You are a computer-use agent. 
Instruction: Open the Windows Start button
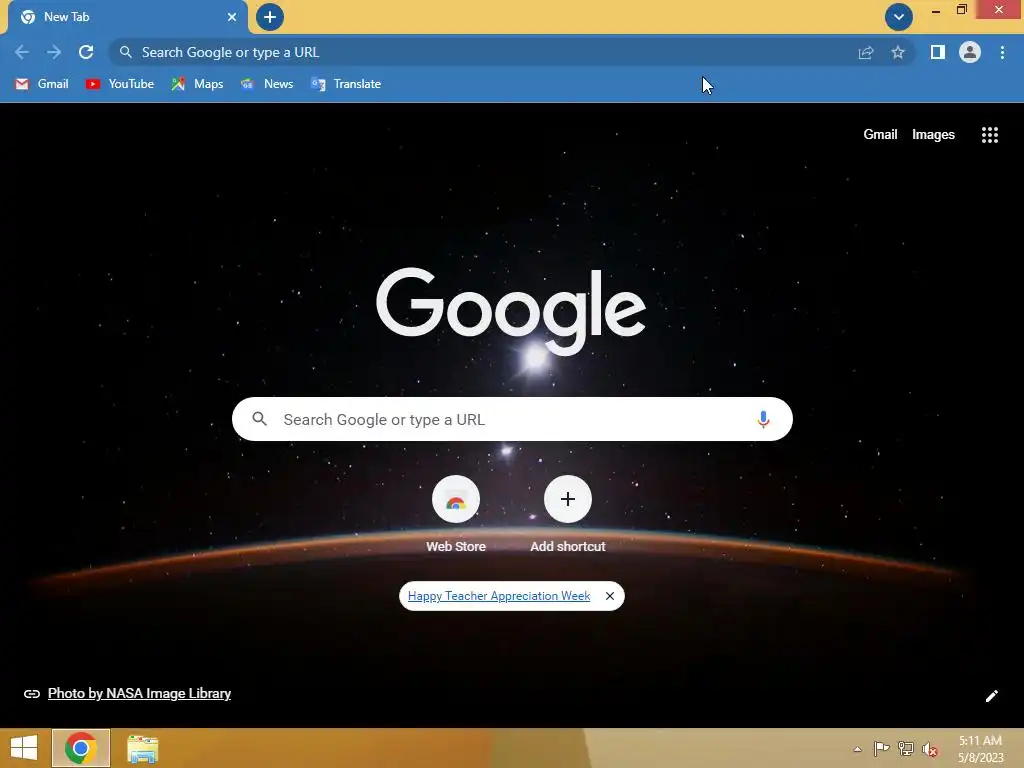click(24, 748)
